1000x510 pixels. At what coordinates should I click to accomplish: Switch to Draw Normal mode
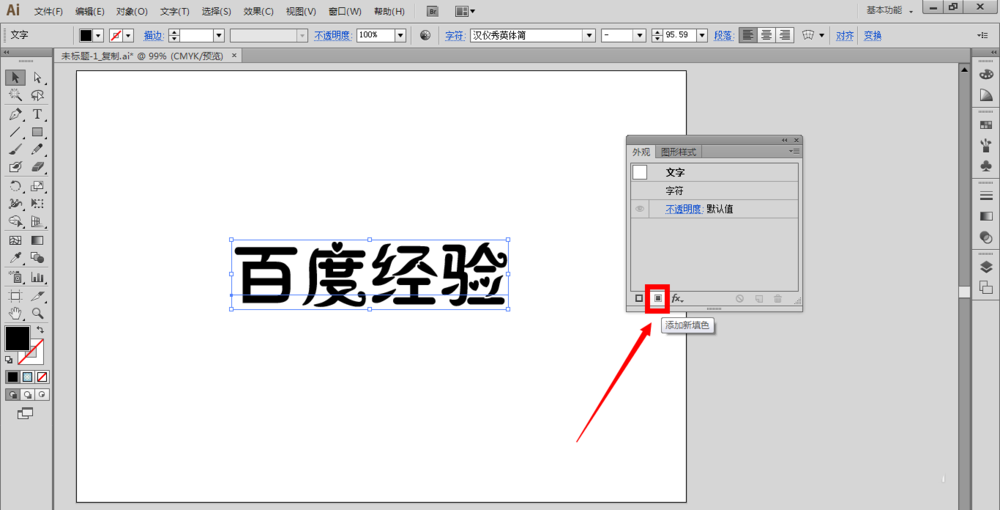tap(12, 395)
